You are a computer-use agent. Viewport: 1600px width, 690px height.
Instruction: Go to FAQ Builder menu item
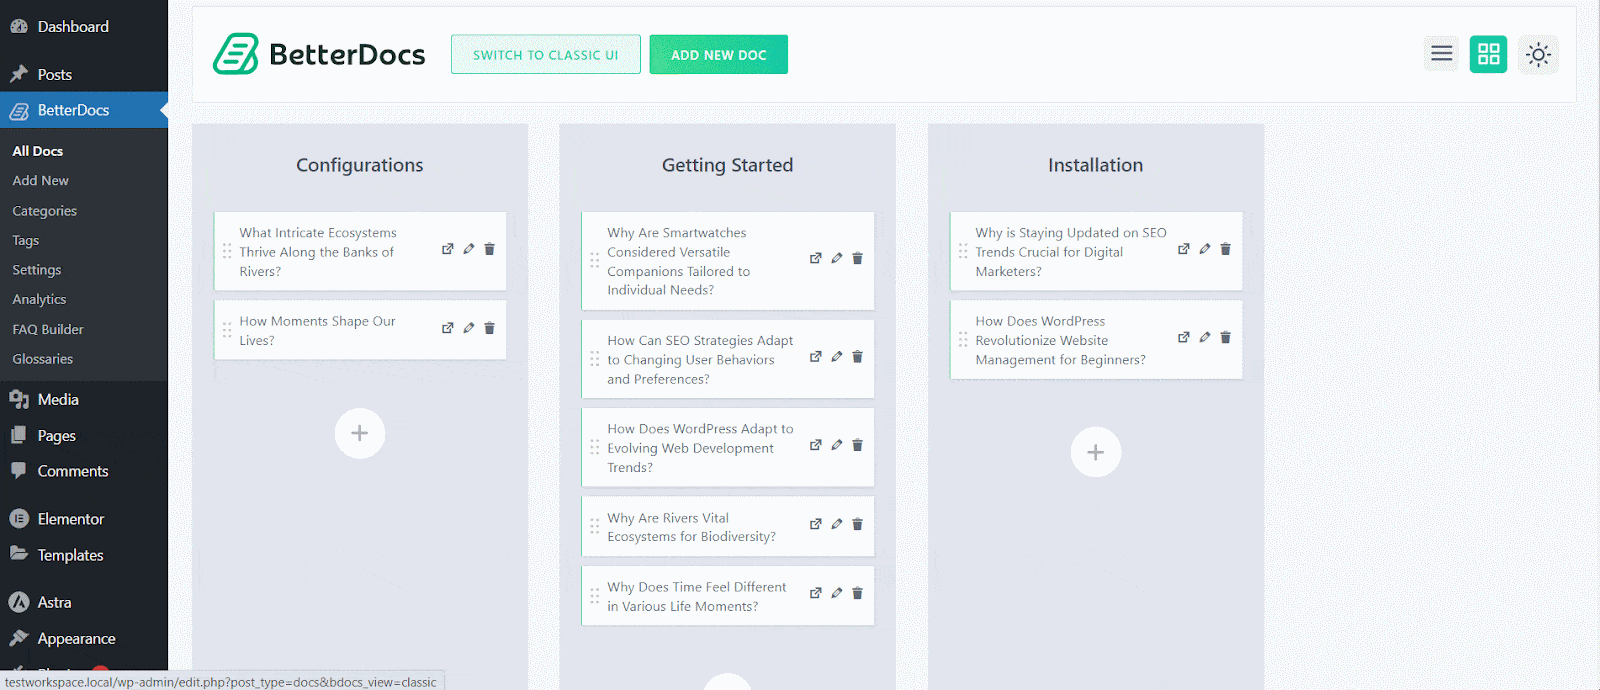[x=48, y=329]
